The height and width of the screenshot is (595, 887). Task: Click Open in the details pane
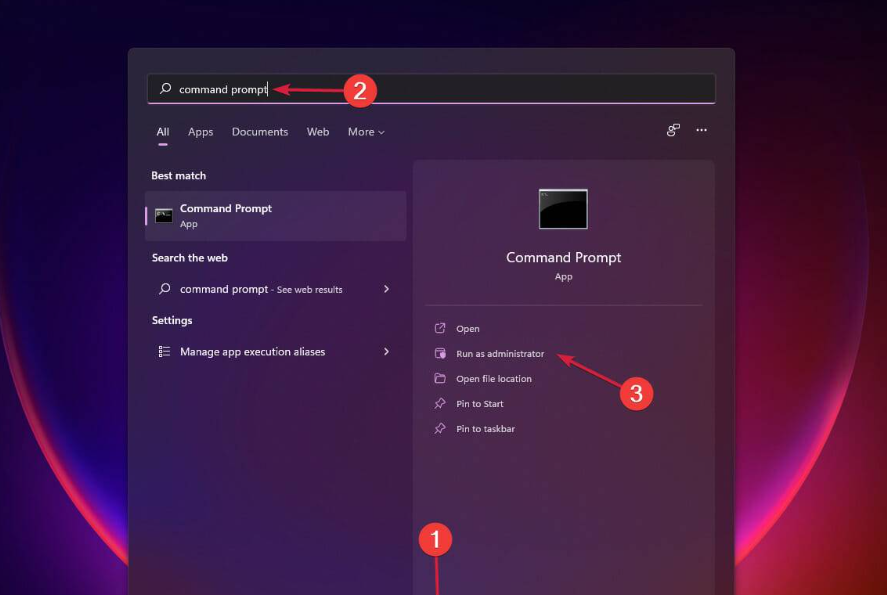pyautogui.click(x=467, y=329)
